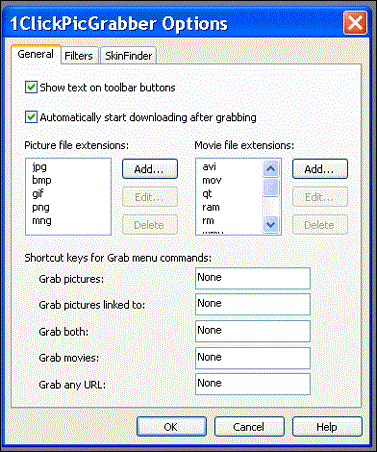
Task: Select mov in movie extensions list
Action: coord(212,180)
